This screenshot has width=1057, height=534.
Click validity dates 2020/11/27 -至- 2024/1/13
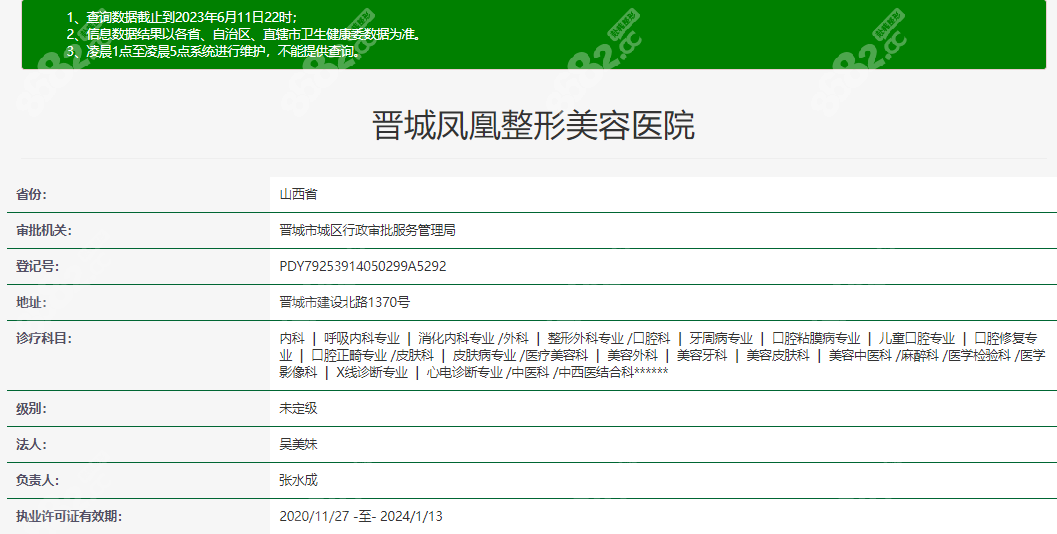click(361, 516)
